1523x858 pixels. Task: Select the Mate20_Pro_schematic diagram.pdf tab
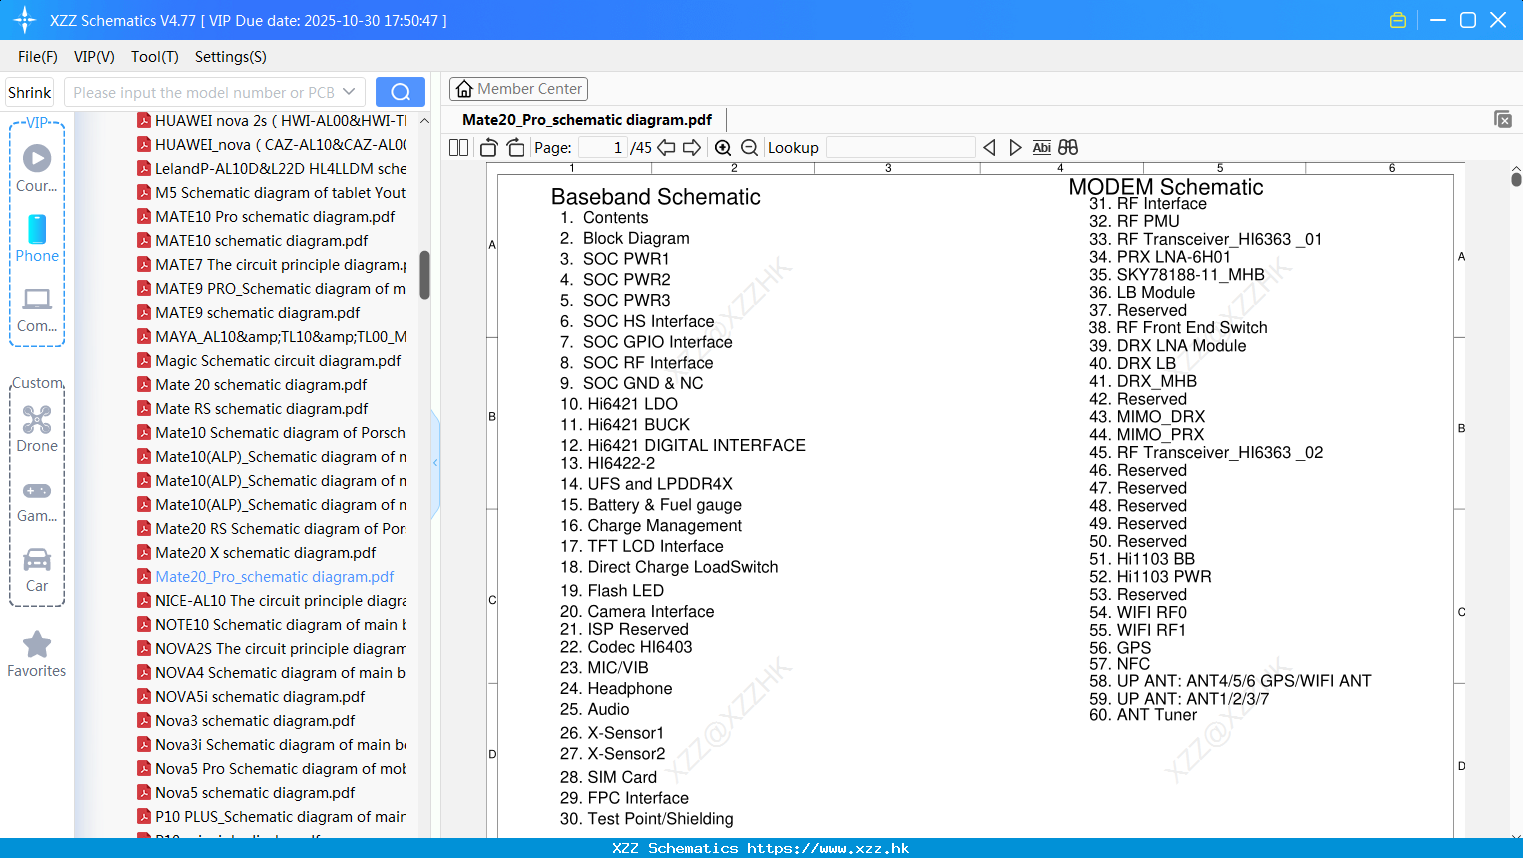coord(587,120)
